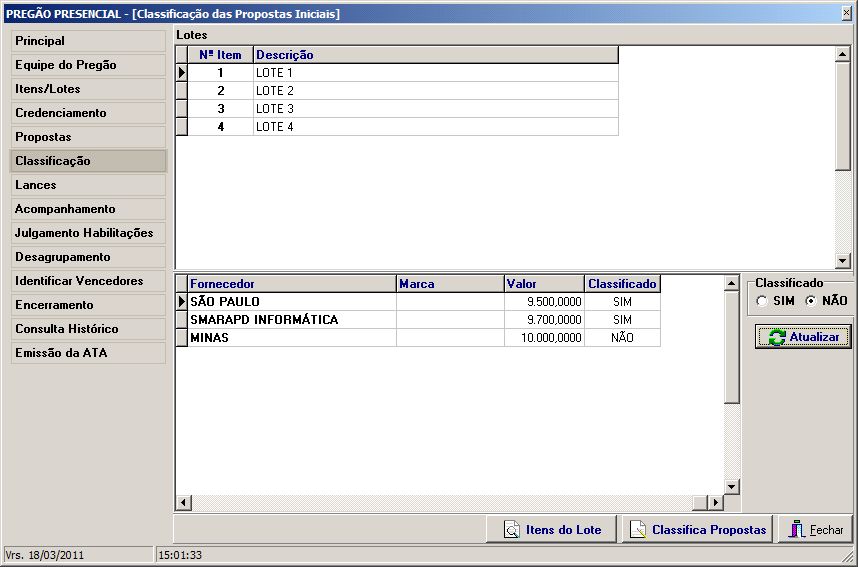The image size is (858, 567).
Task: Click the version date Vrs. 18/03/2011 status text
Action: point(45,555)
